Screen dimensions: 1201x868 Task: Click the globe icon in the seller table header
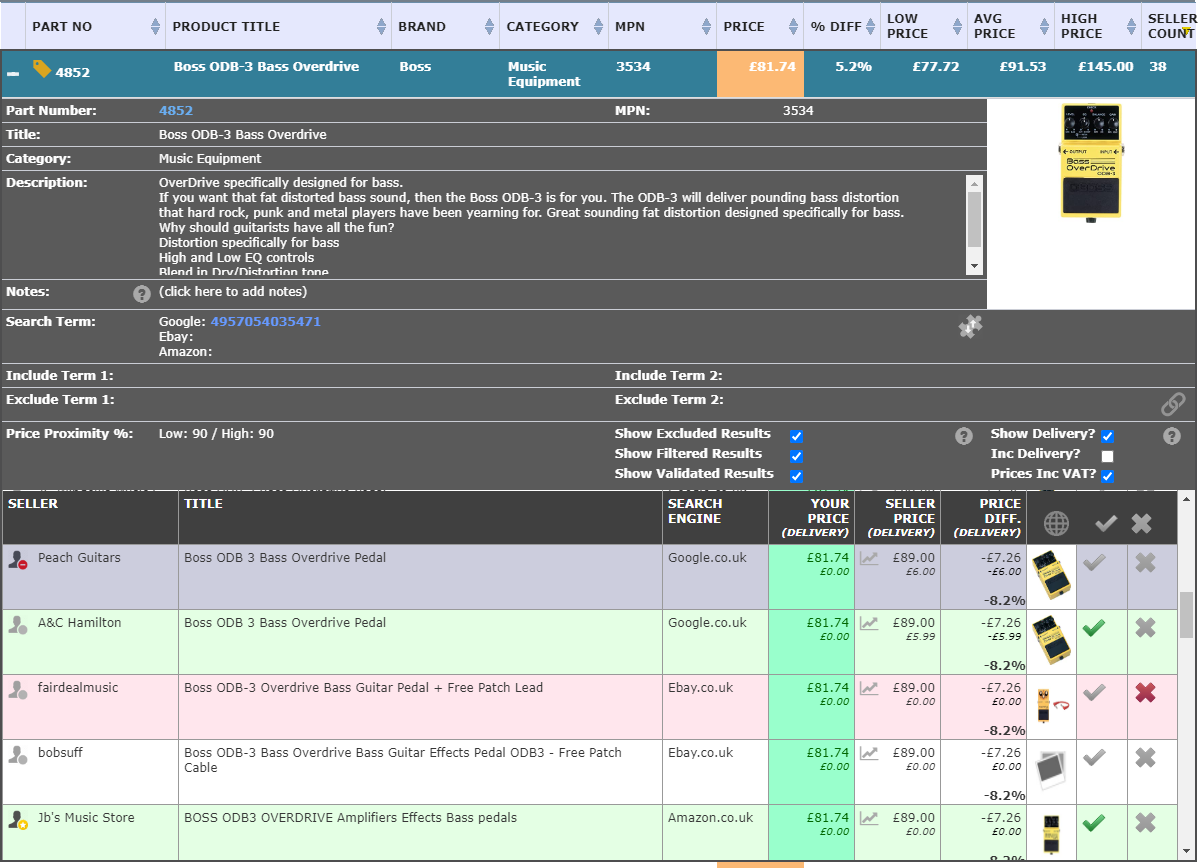[x=1056, y=523]
